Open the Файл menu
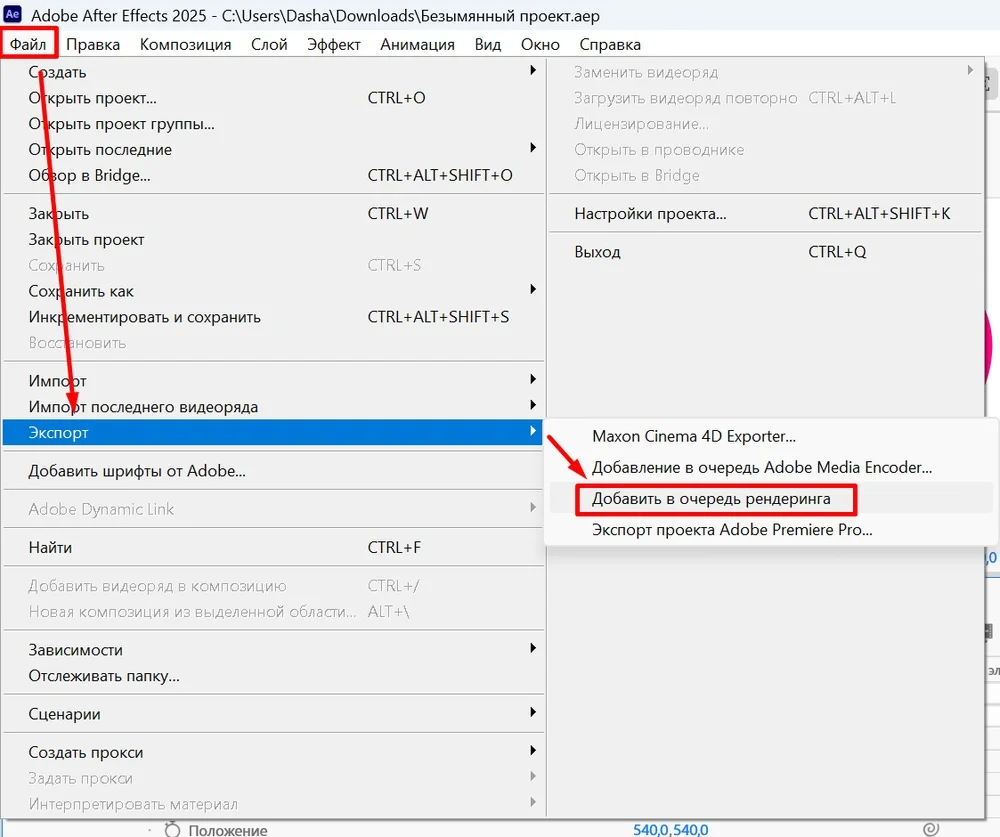Screen dimensions: 1000x837 [28, 44]
